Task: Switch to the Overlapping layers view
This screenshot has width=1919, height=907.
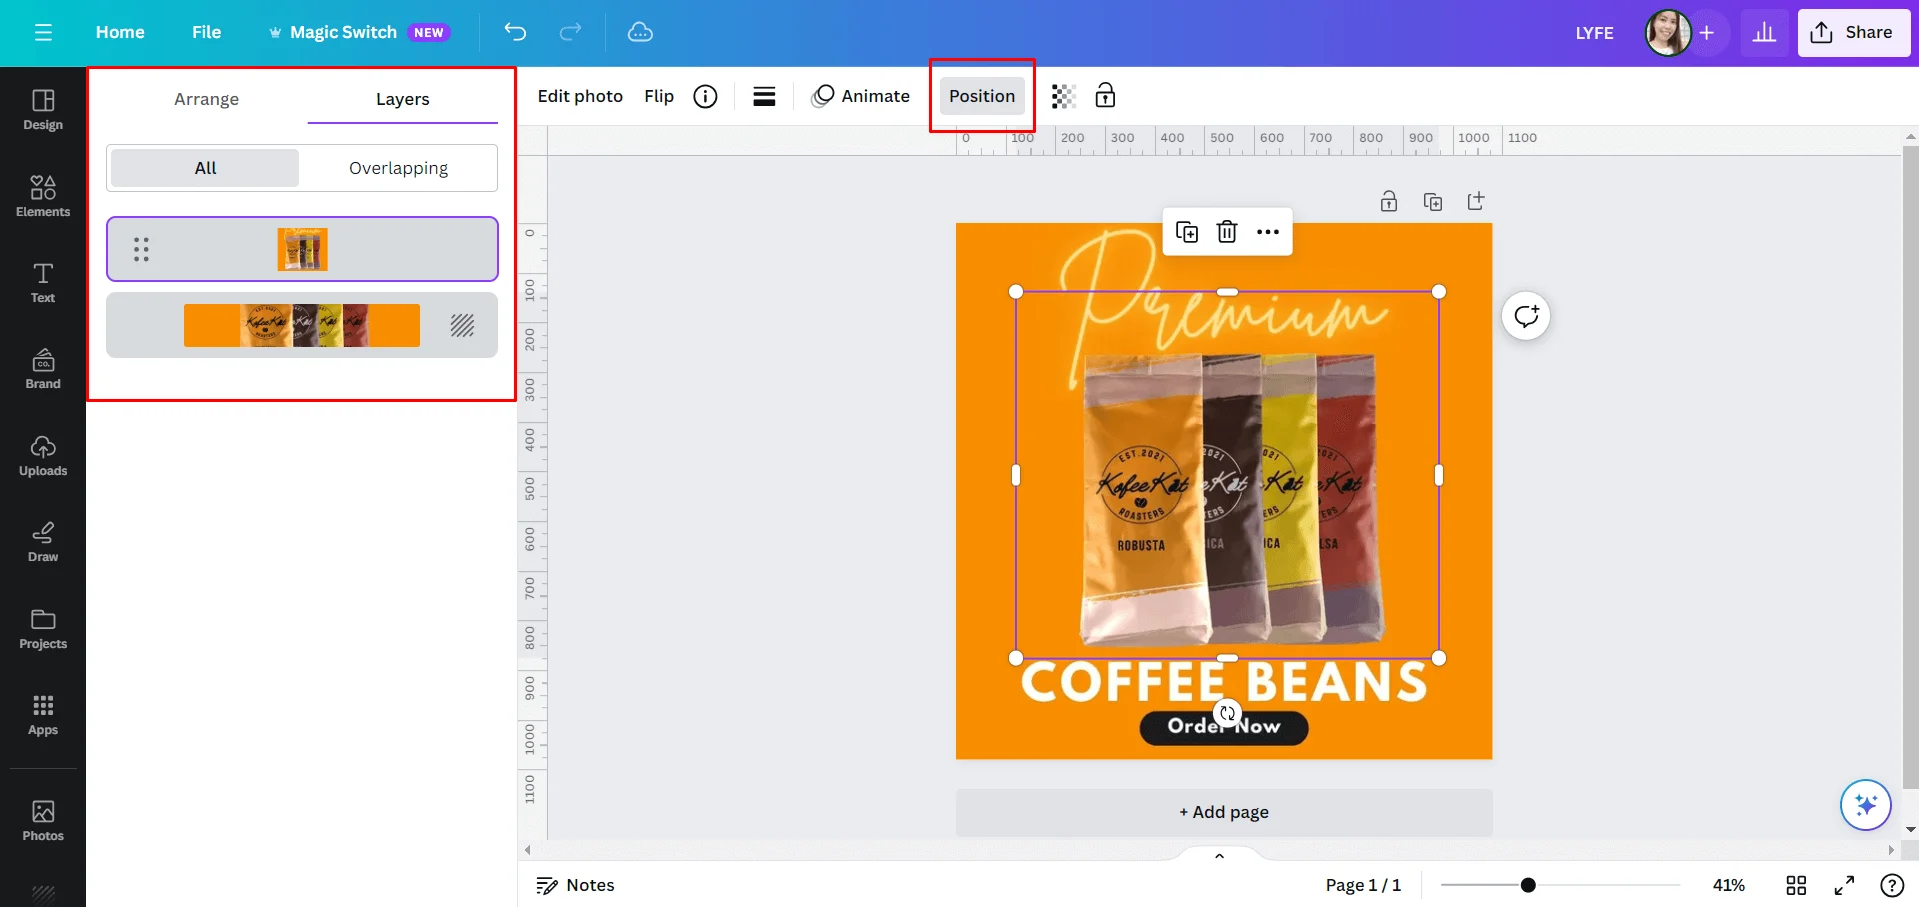Action: (397, 167)
